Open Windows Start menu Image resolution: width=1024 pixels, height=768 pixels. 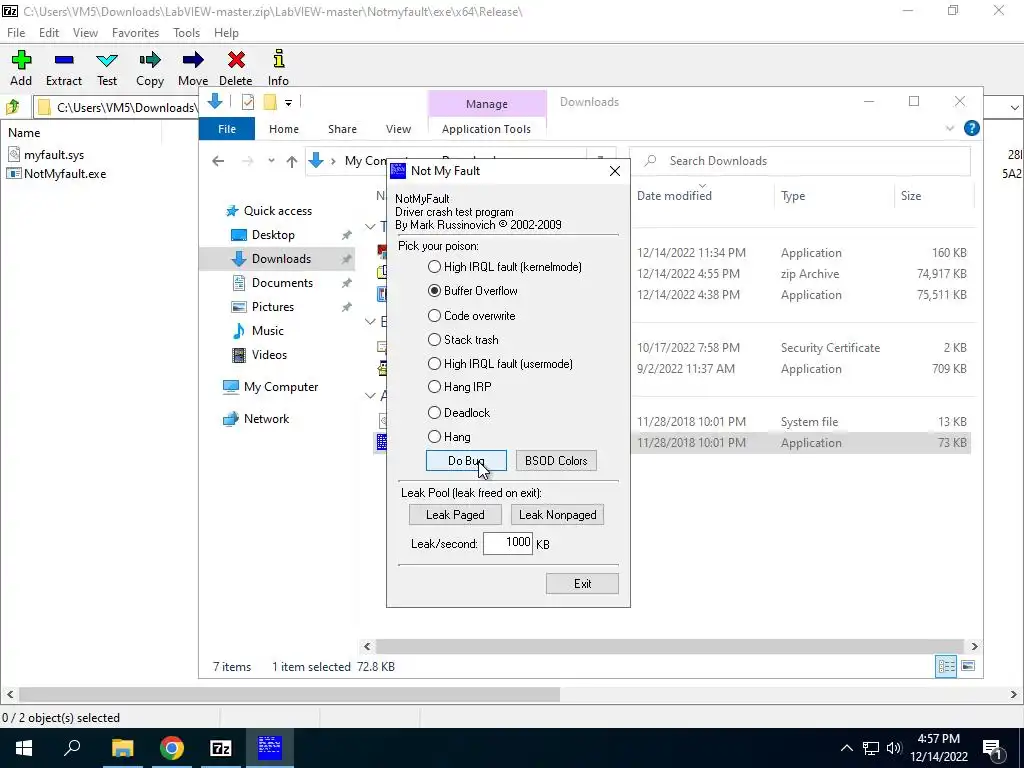coord(24,748)
